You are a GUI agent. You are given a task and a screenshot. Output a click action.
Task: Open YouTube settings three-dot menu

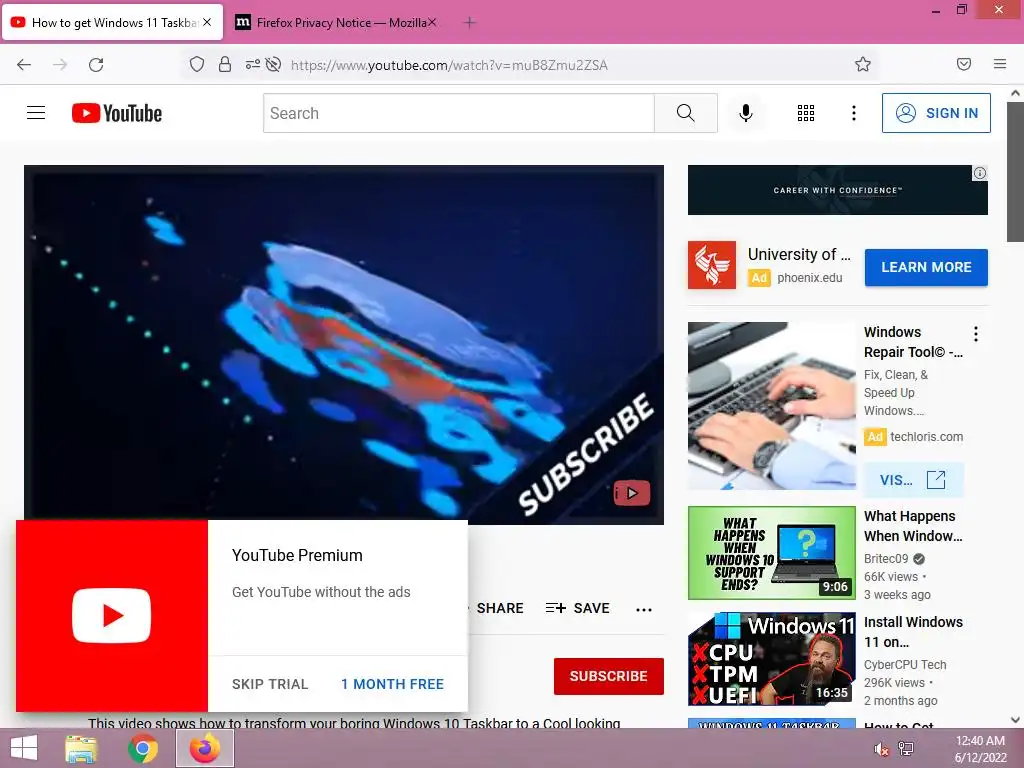coord(854,113)
